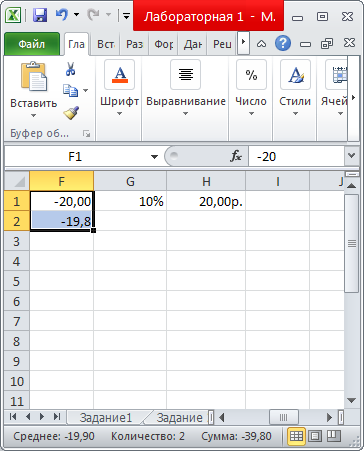The width and height of the screenshot is (364, 451).
Task: Select the Гла (Home) ribbon tab
Action: [x=76, y=44]
